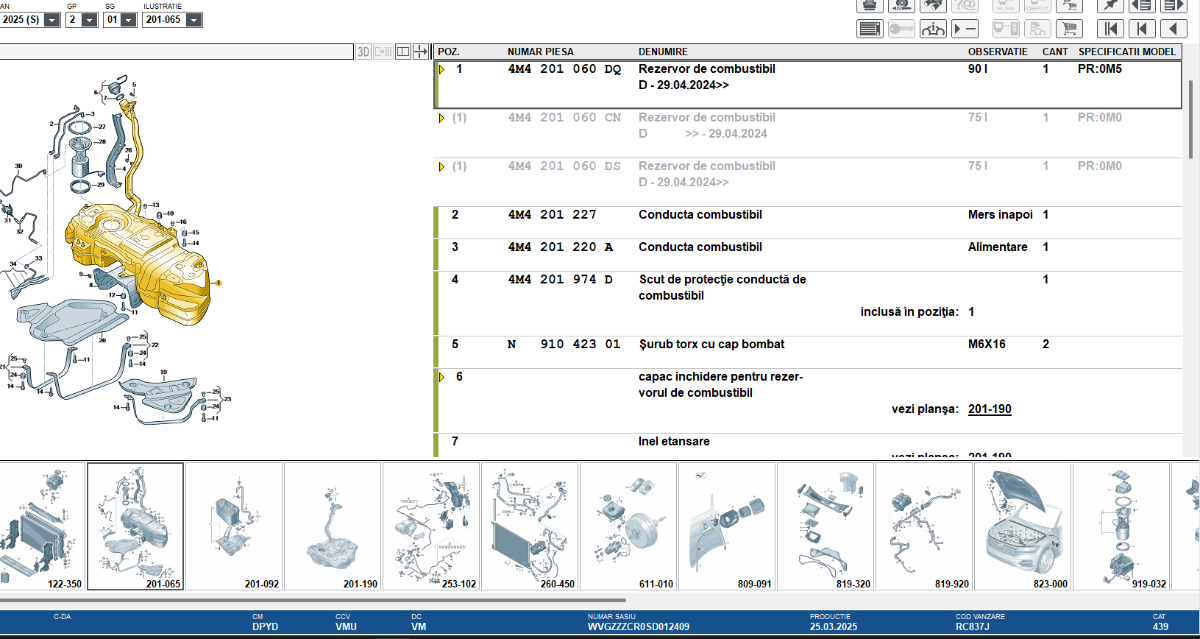Click 'Şurub torx cu cap bombat' description
Image resolution: width=1200 pixels, height=639 pixels.
[711, 344]
